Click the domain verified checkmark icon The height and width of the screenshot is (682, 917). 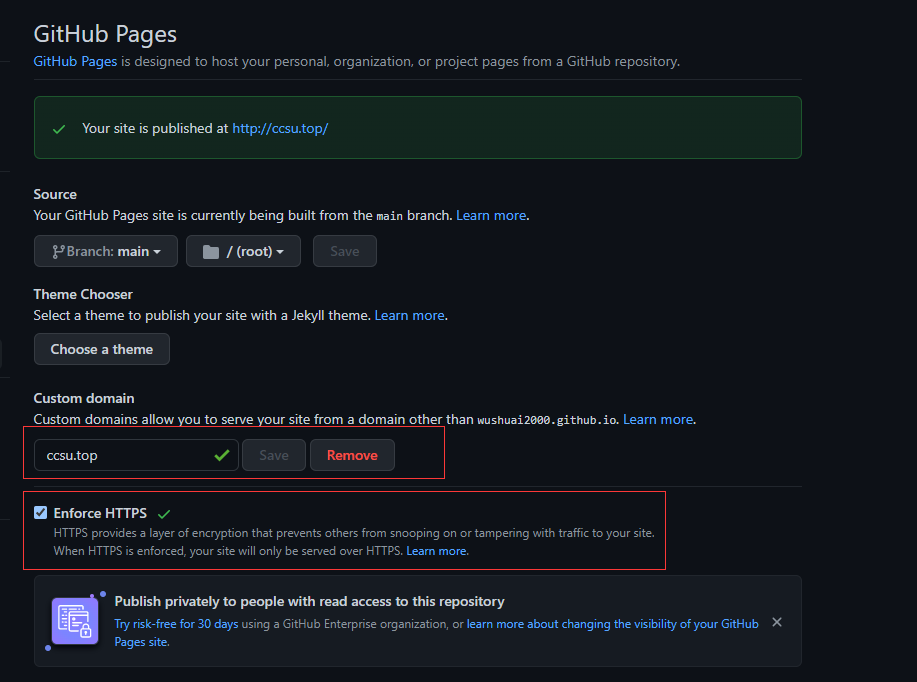coord(222,455)
